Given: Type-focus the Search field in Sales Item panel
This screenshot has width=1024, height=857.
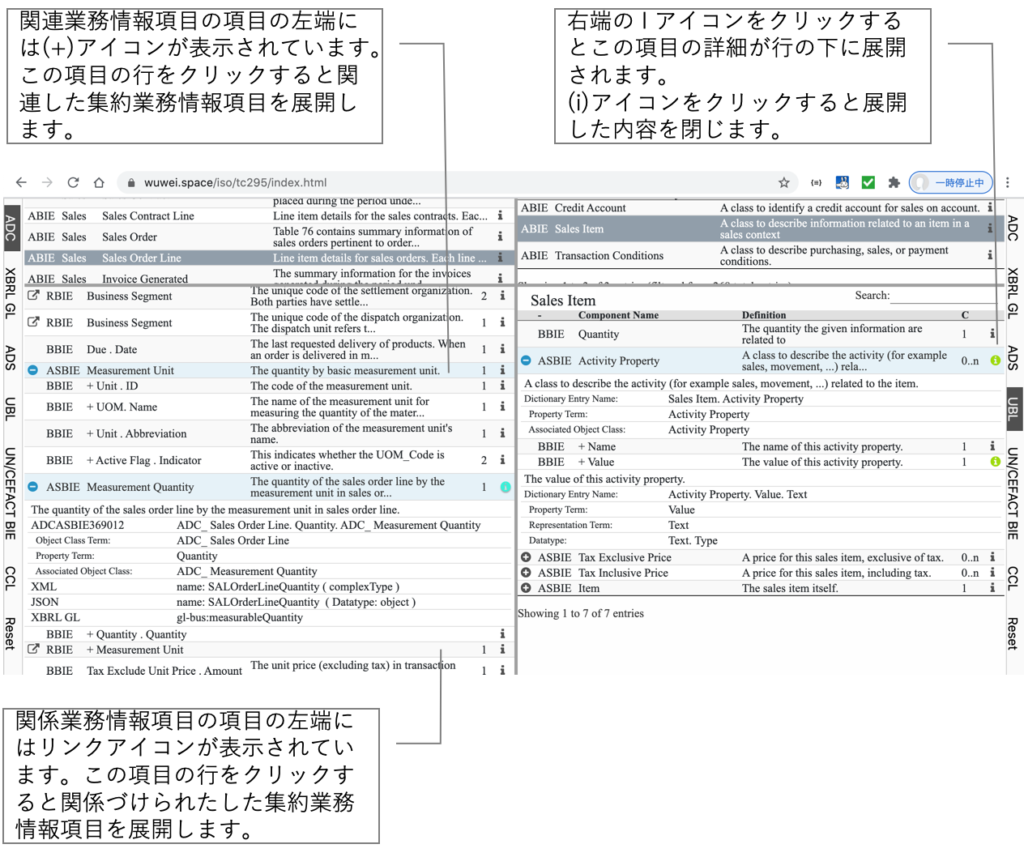Looking at the screenshot, I should [944, 296].
